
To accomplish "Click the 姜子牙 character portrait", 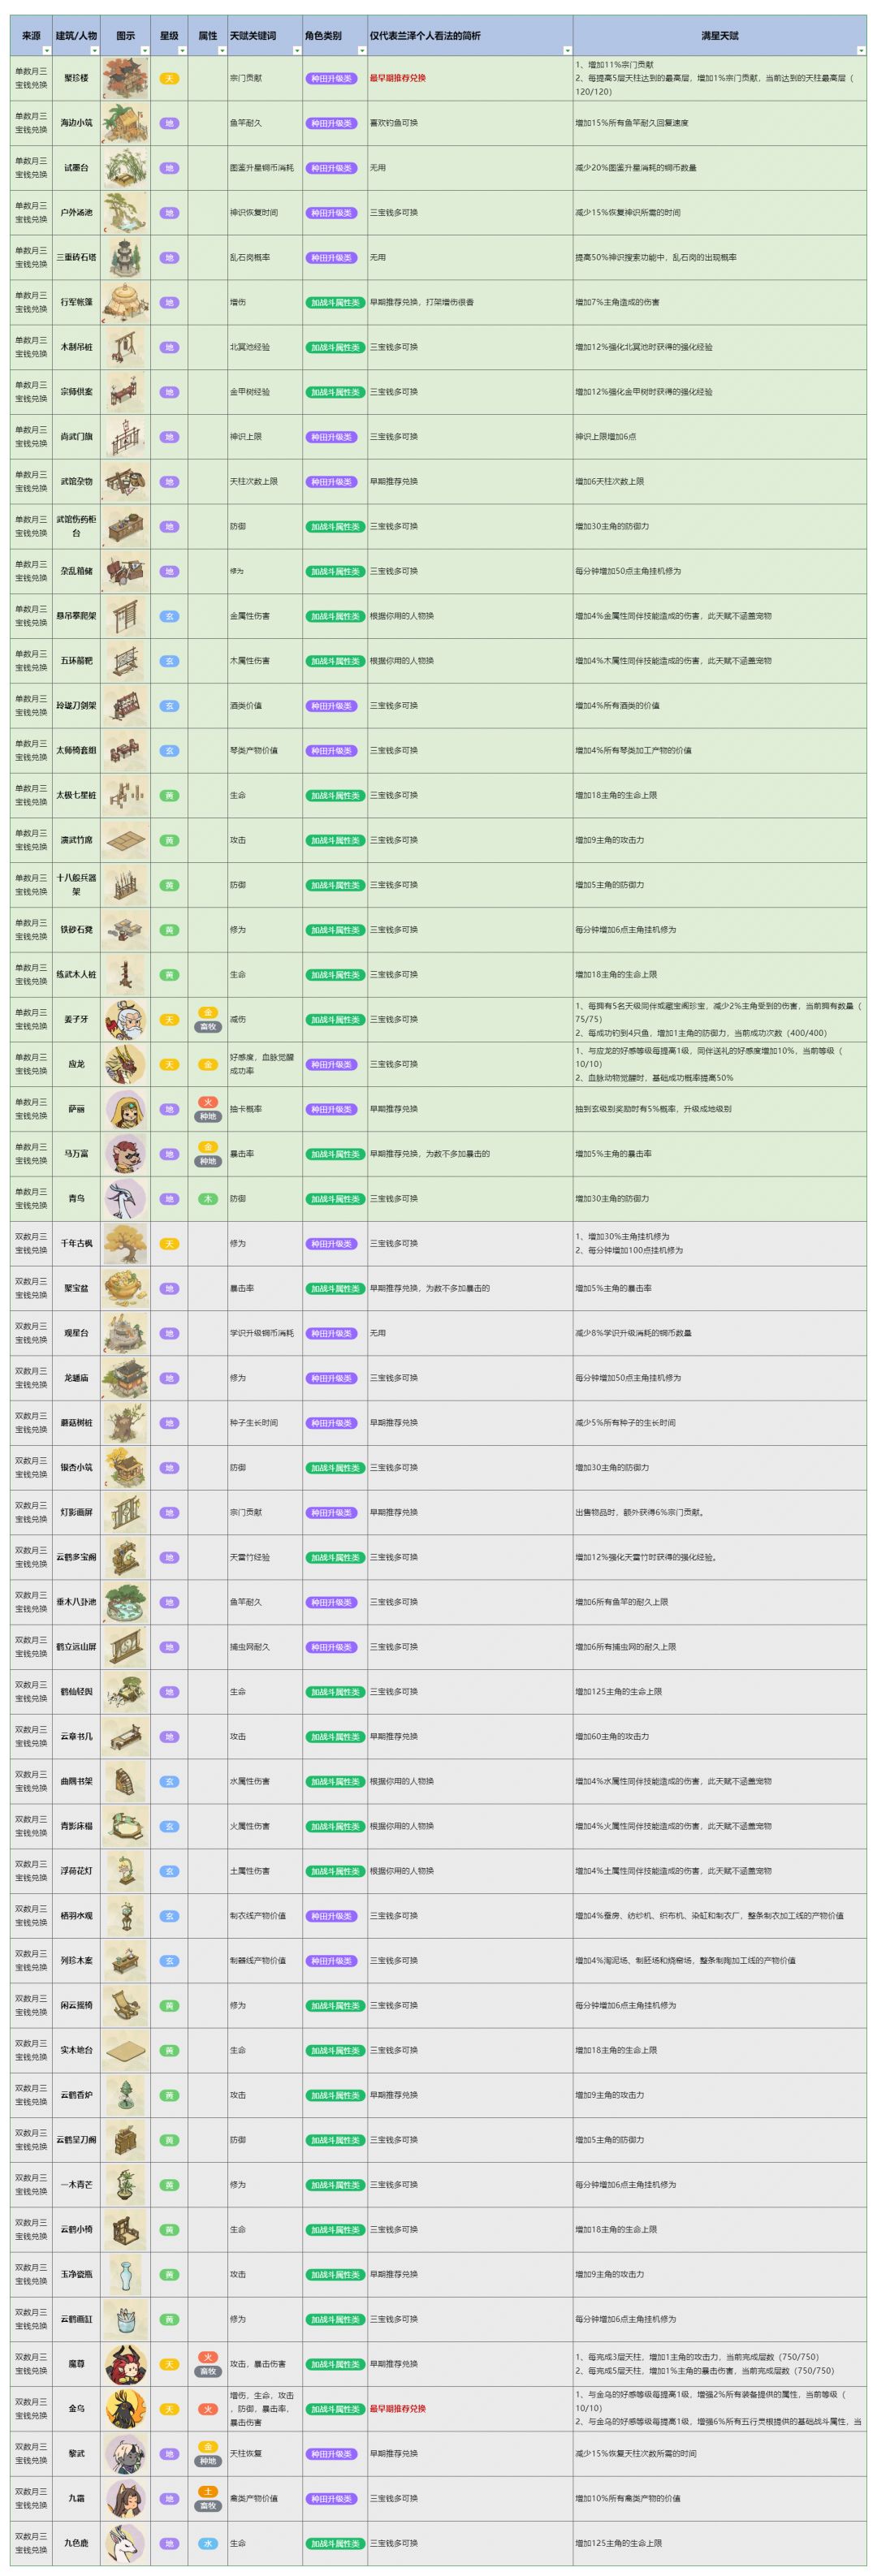I will coord(125,1019).
